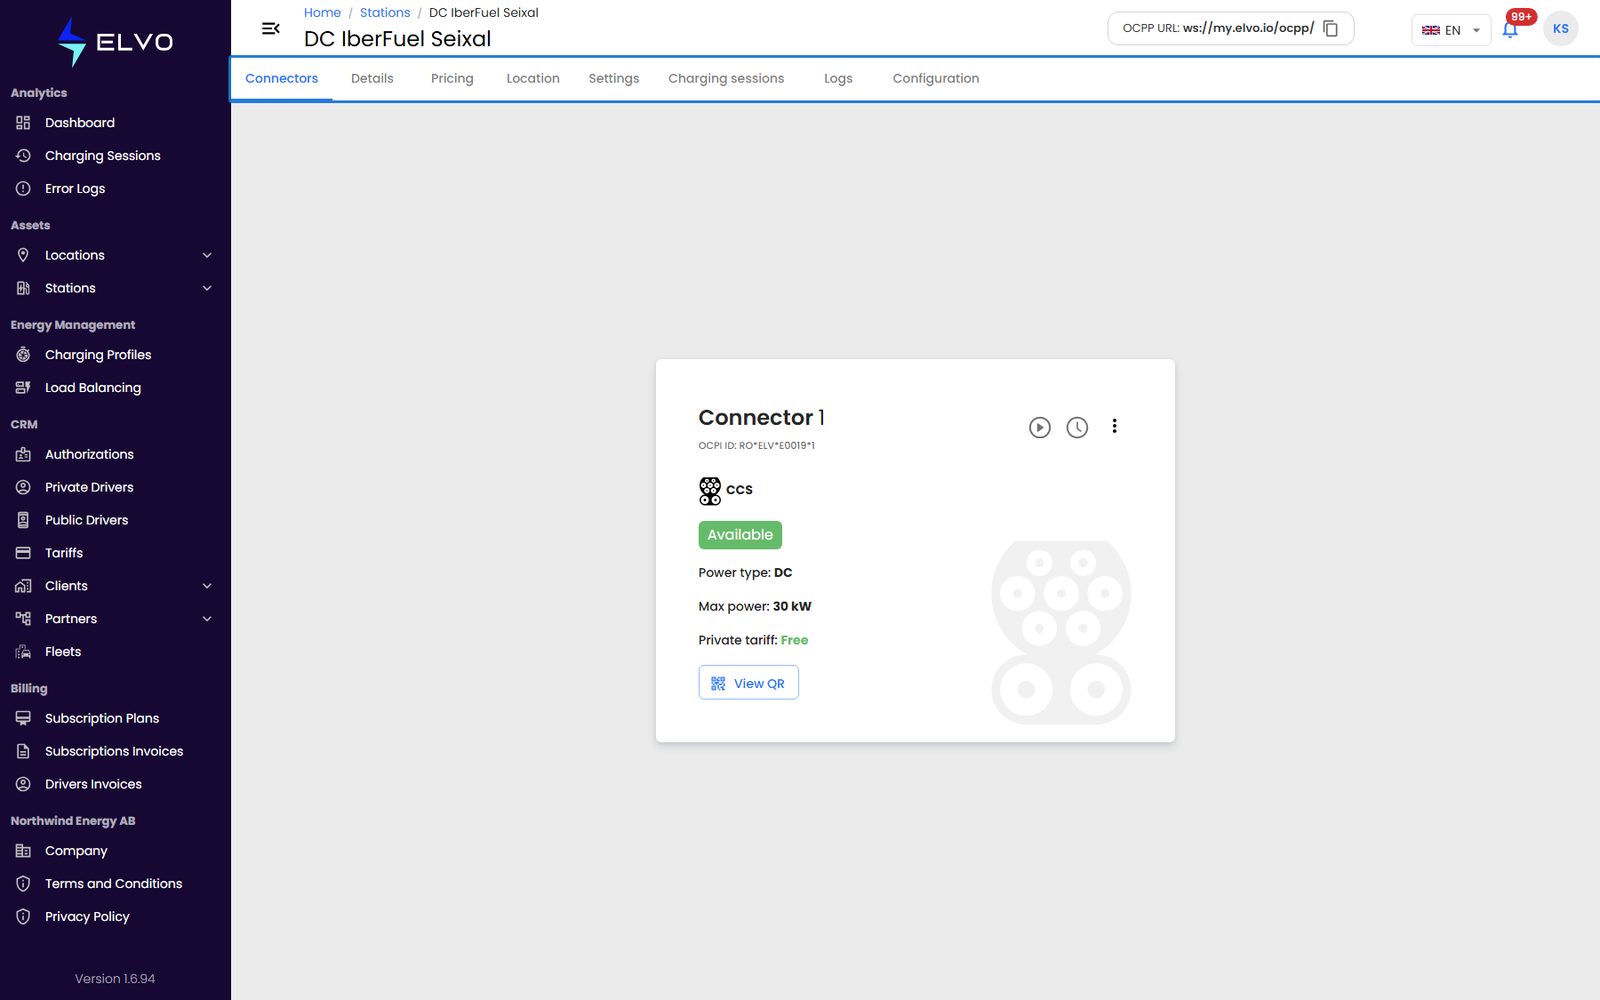Click the View QR button
Image resolution: width=1600 pixels, height=1000 pixels.
coord(748,683)
